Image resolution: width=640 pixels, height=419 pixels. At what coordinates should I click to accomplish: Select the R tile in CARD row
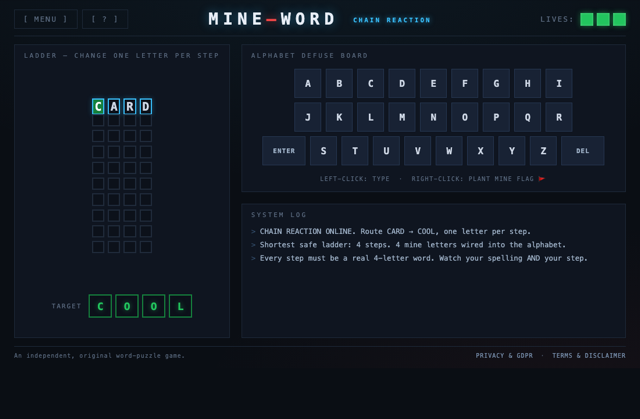coord(130,106)
